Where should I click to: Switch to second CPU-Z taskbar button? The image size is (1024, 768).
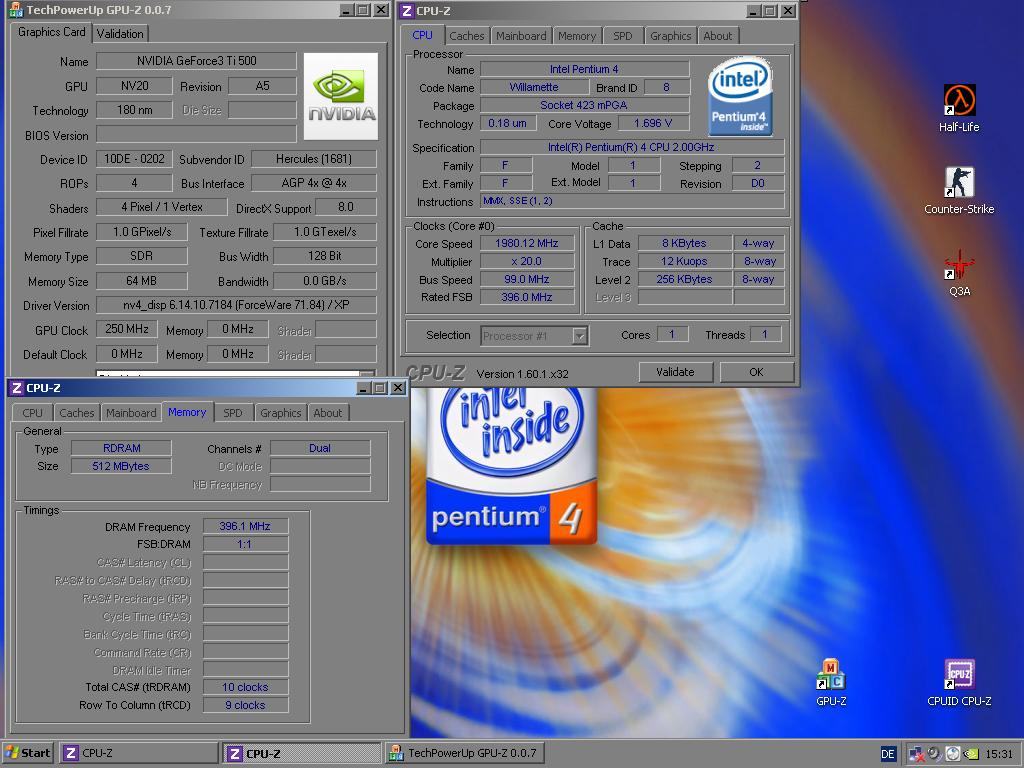point(302,753)
